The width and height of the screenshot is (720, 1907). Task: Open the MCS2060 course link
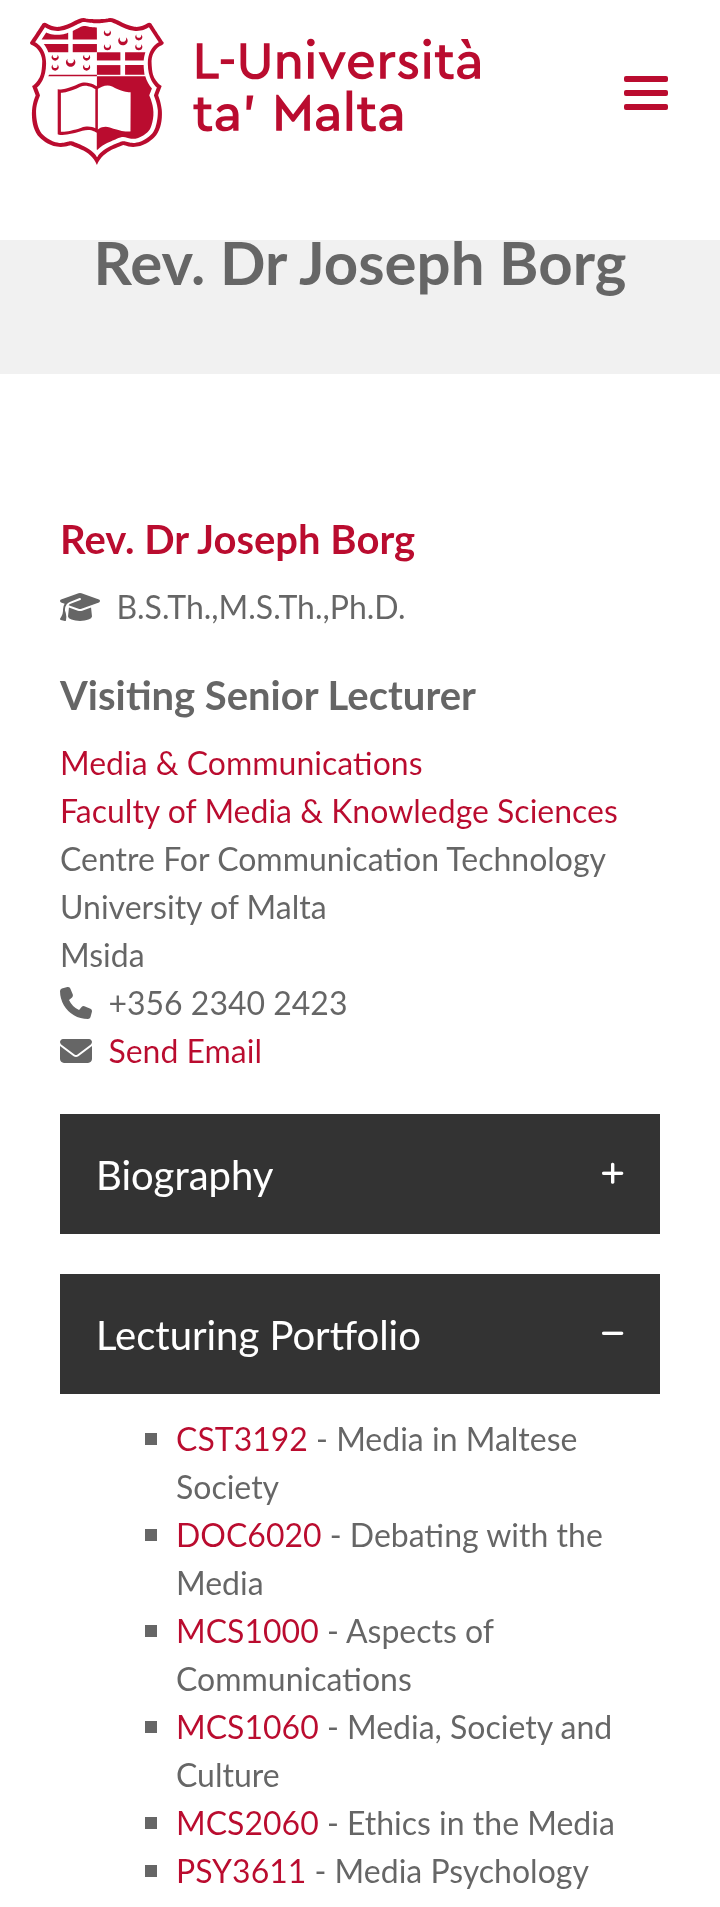248,1824
